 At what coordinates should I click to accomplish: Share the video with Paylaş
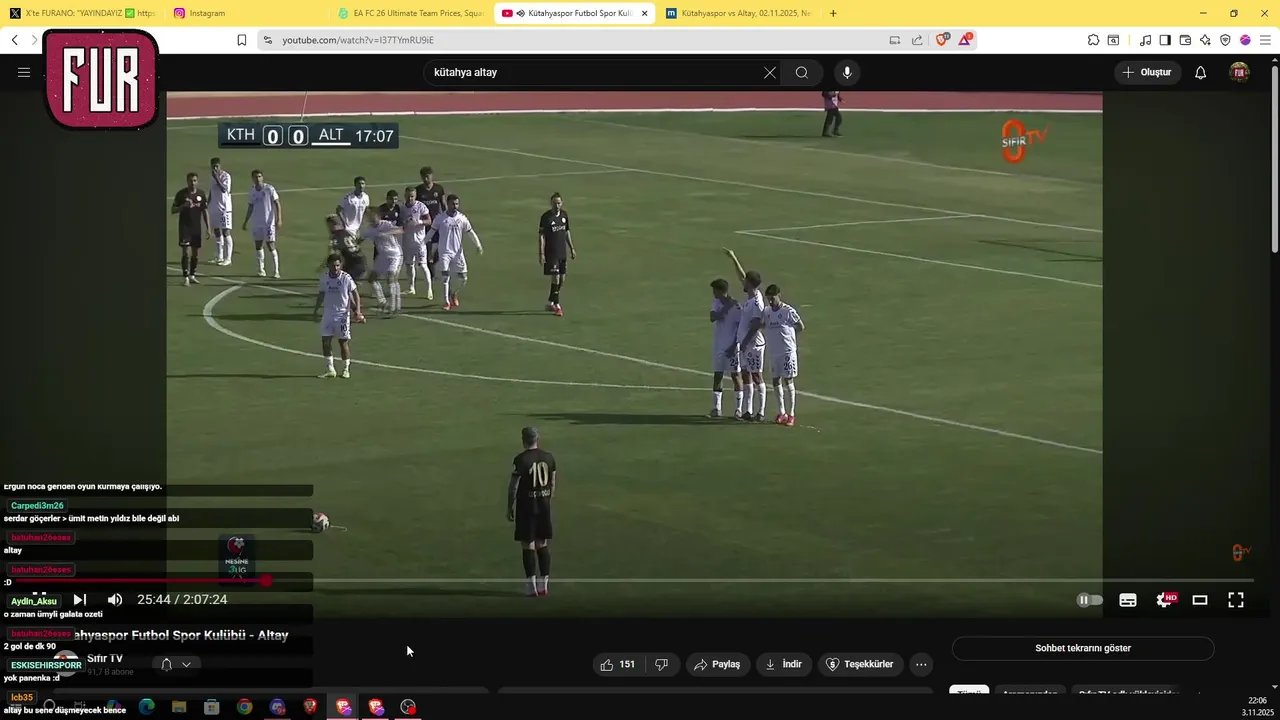717,664
